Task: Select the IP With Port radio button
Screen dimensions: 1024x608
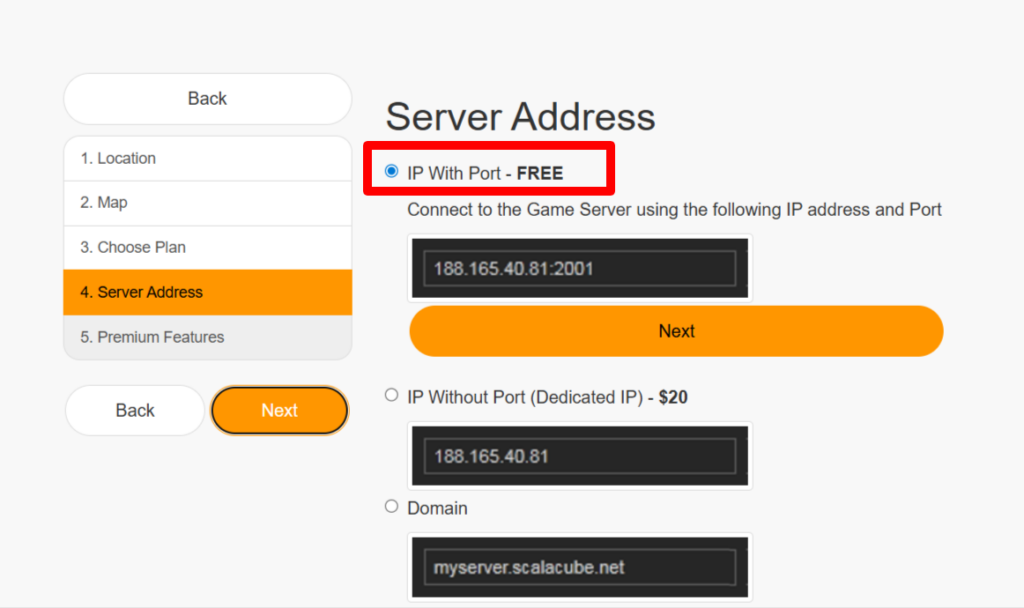Action: tap(392, 172)
